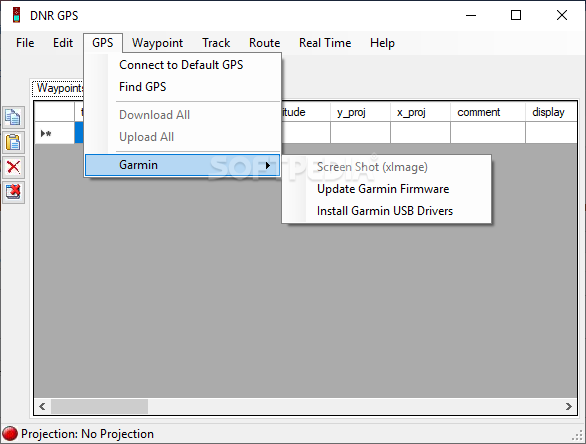Click the left scroll arrow

click(42, 406)
